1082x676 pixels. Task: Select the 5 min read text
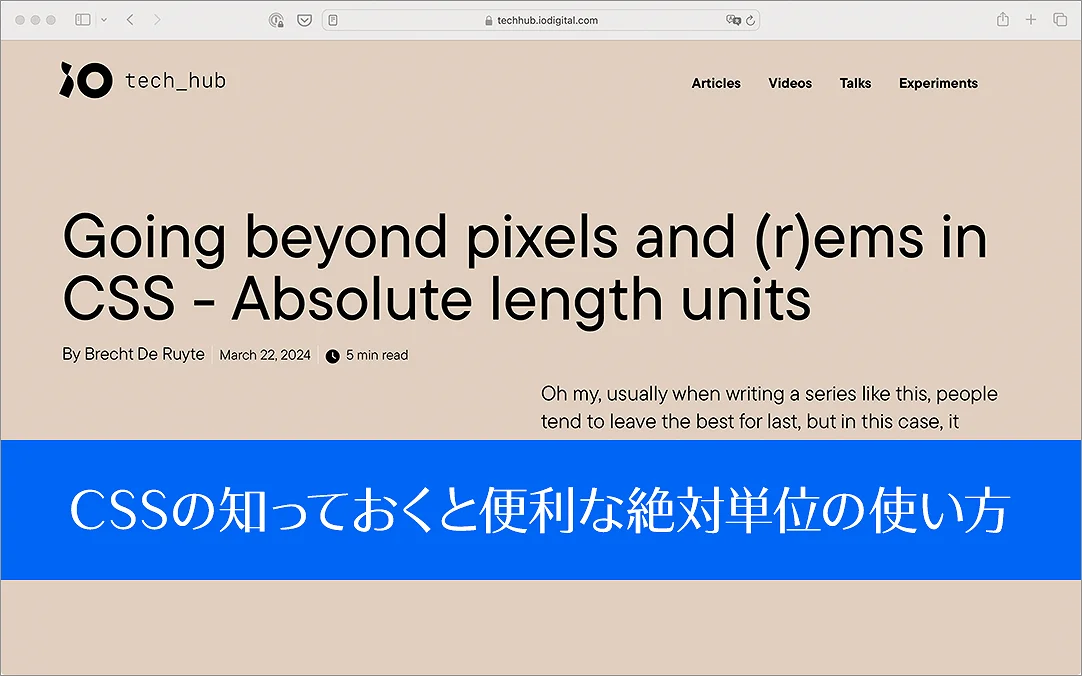click(377, 355)
